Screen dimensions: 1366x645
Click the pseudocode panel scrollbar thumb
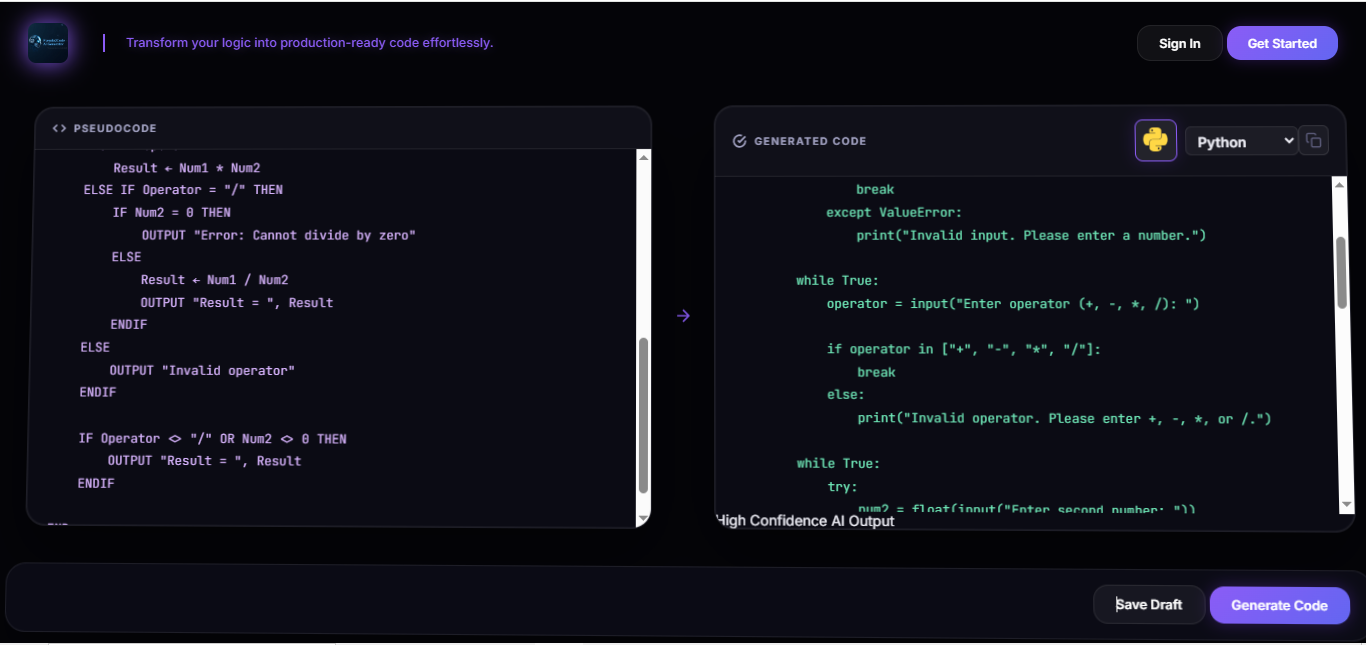(643, 415)
